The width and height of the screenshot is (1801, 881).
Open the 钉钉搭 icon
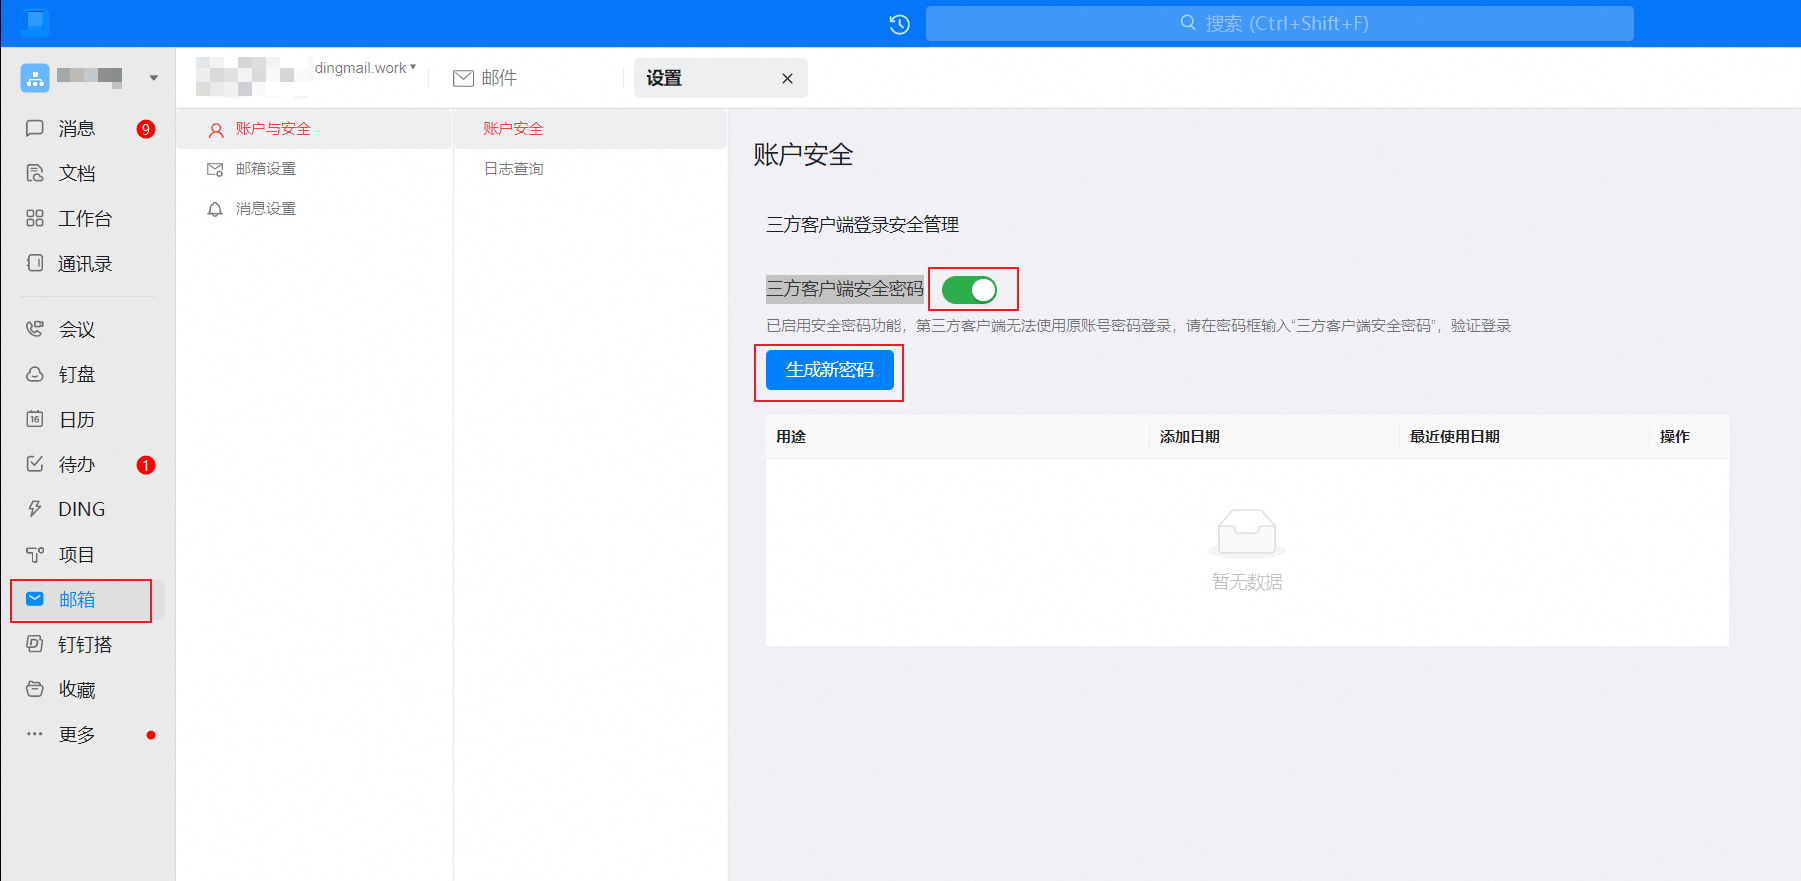(x=35, y=644)
